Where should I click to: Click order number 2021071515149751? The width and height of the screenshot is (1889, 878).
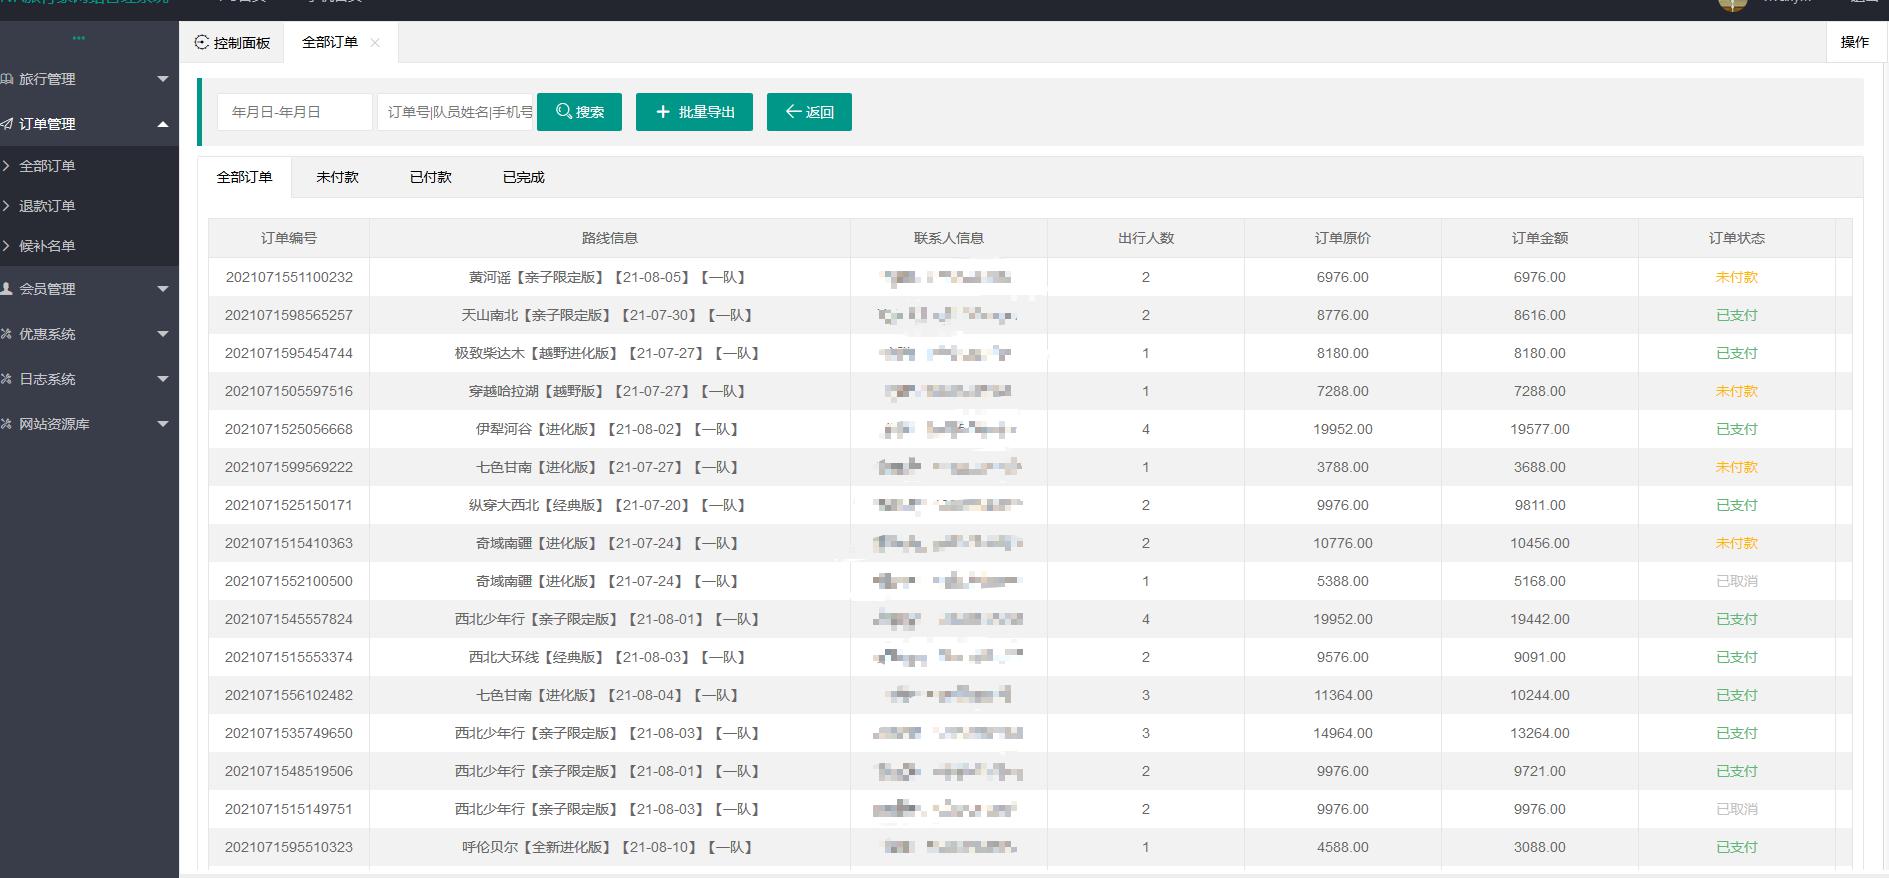(289, 809)
